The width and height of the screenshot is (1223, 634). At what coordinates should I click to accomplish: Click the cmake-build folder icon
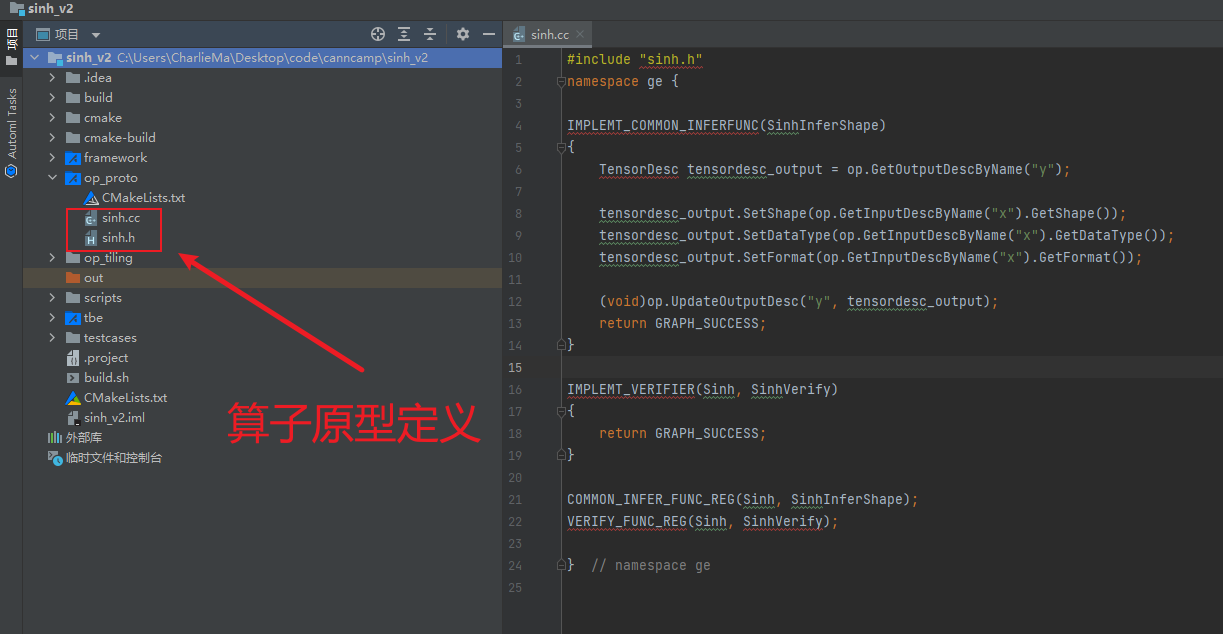[x=73, y=138]
